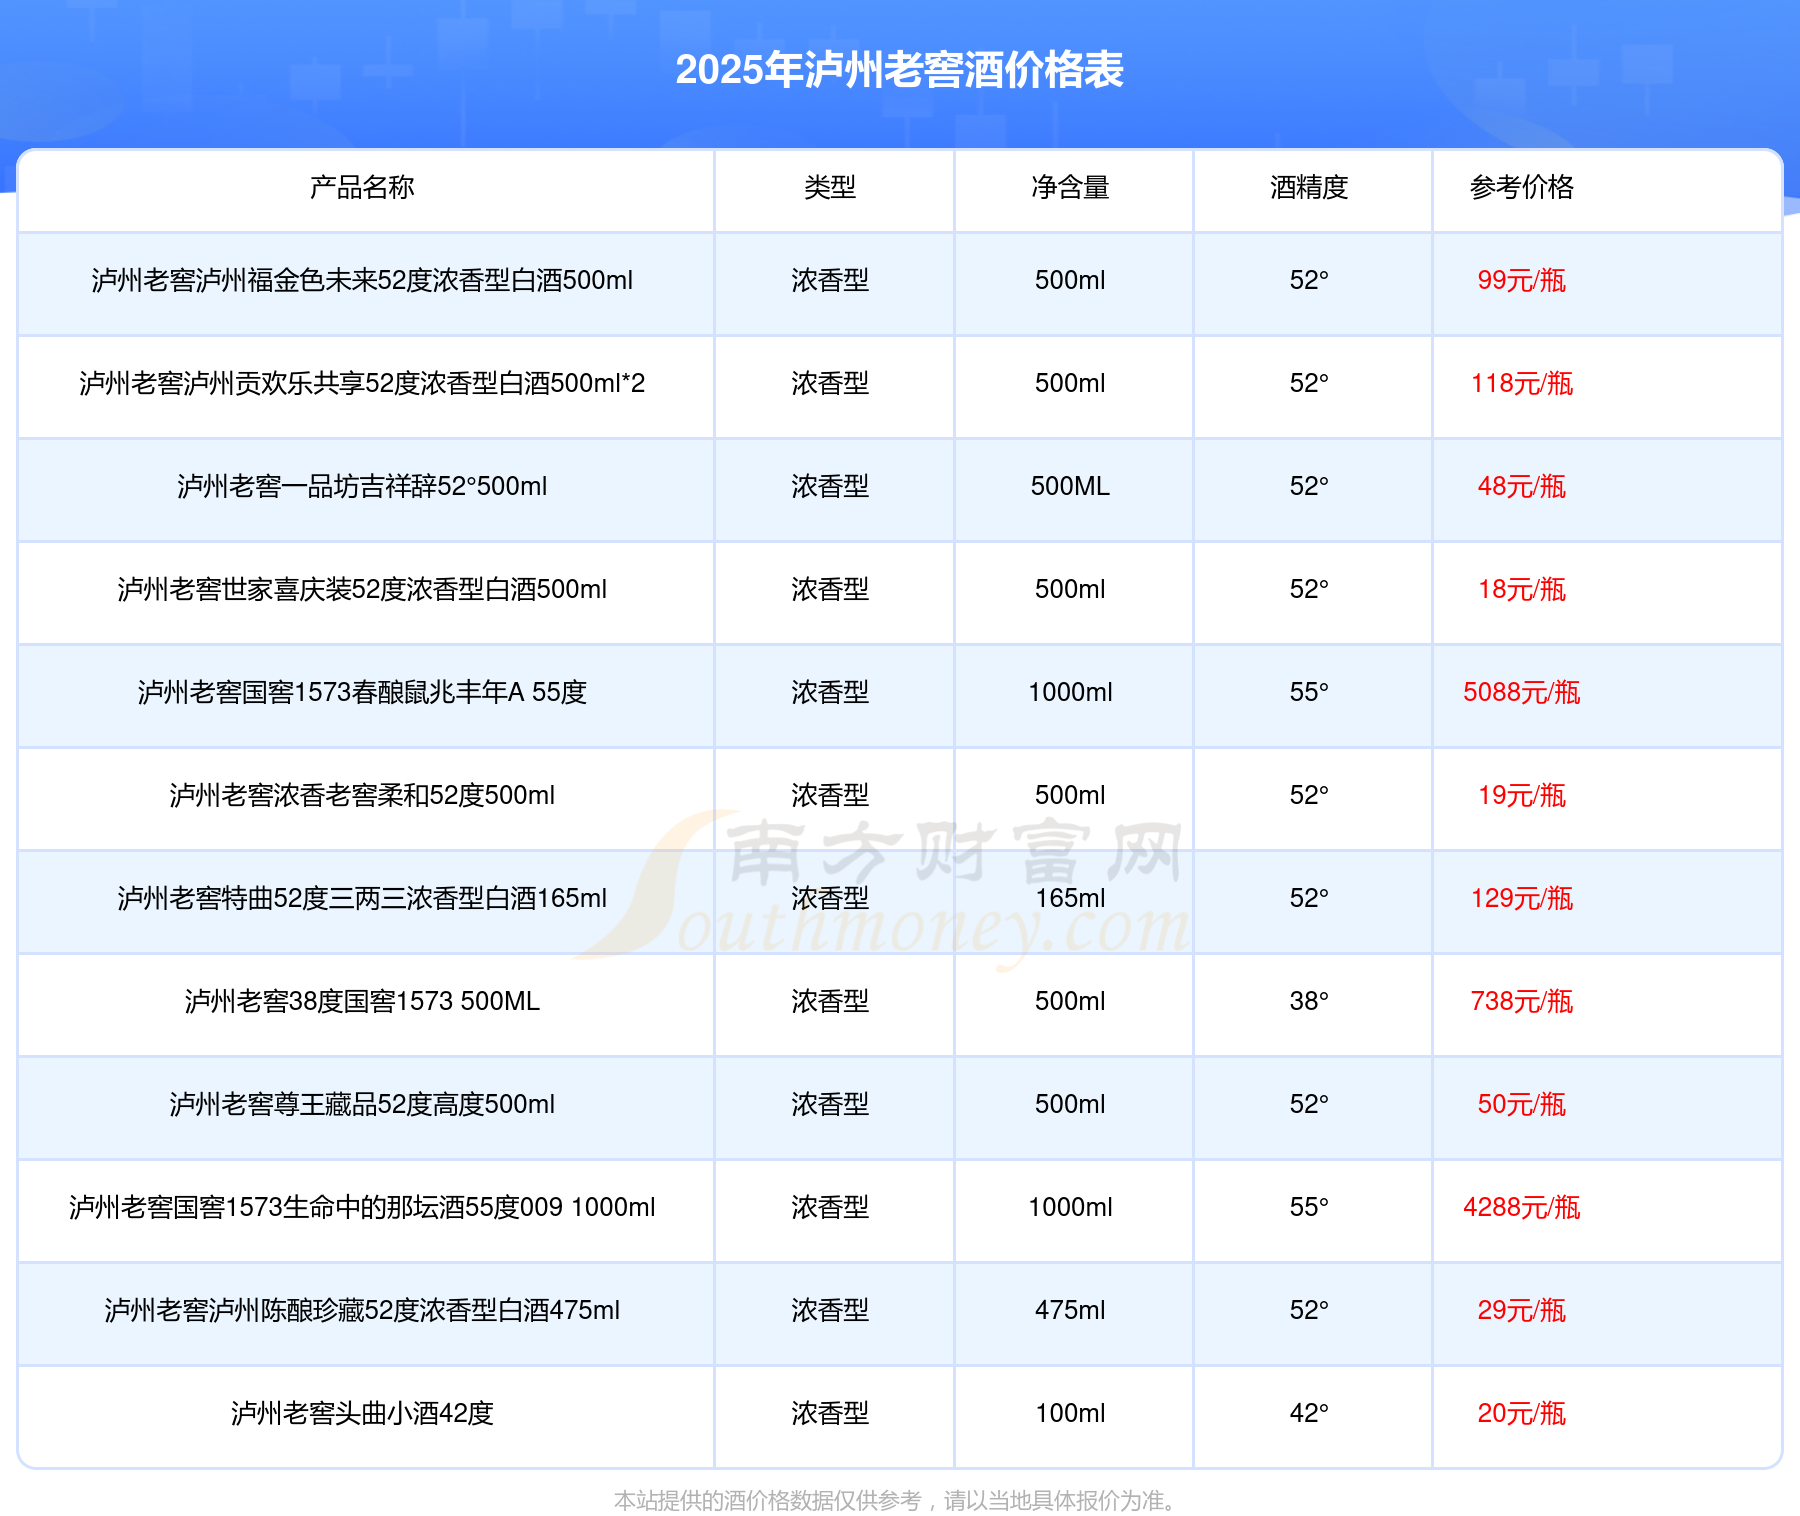Image resolution: width=1800 pixels, height=1516 pixels.
Task: Select product 泸州老窖一品坊吉祥辞52°500ml
Action: 362,486
